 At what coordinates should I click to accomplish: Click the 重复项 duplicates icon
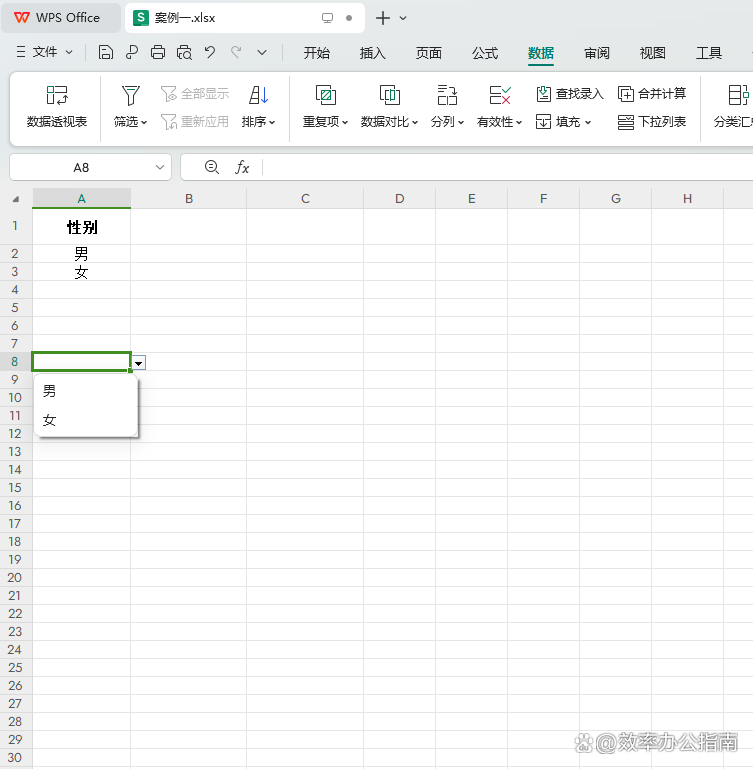(x=326, y=95)
